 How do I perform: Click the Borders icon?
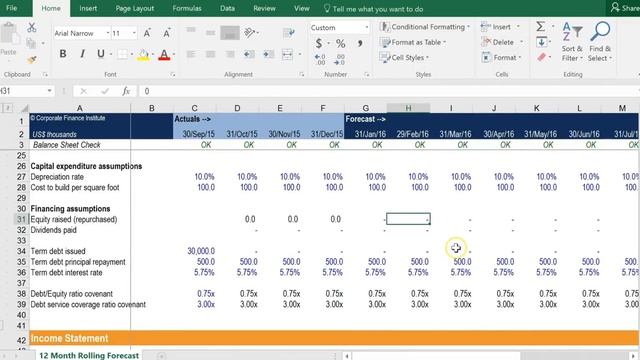122,54
